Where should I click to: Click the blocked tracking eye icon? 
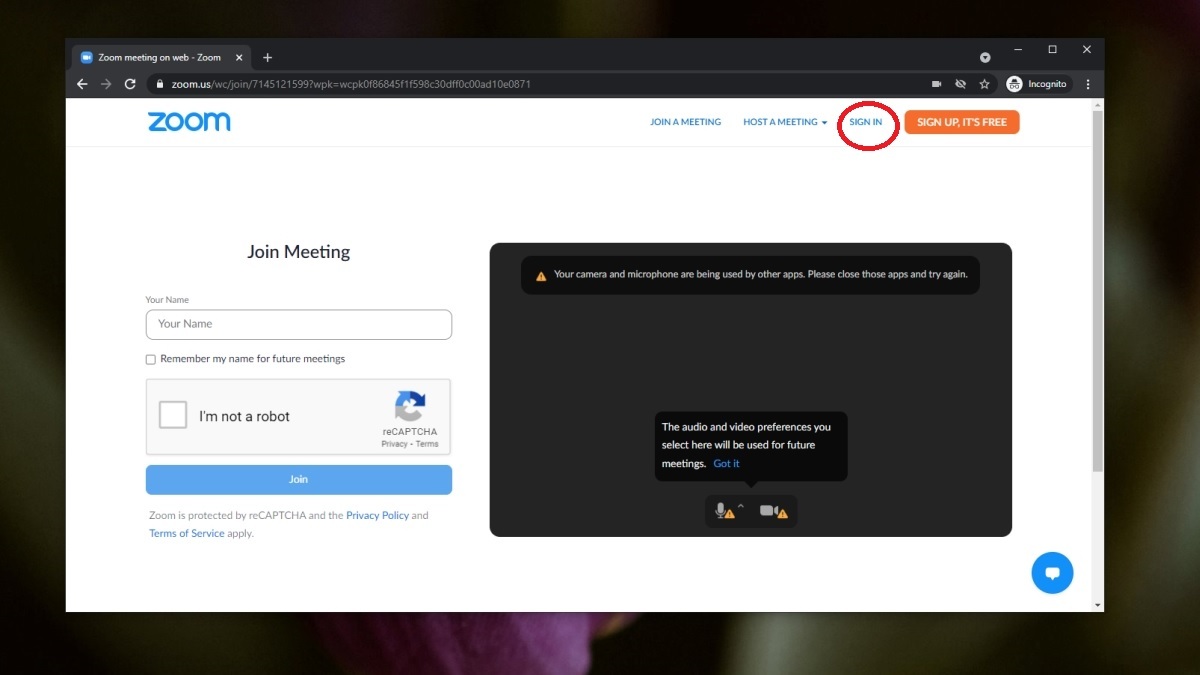[961, 84]
